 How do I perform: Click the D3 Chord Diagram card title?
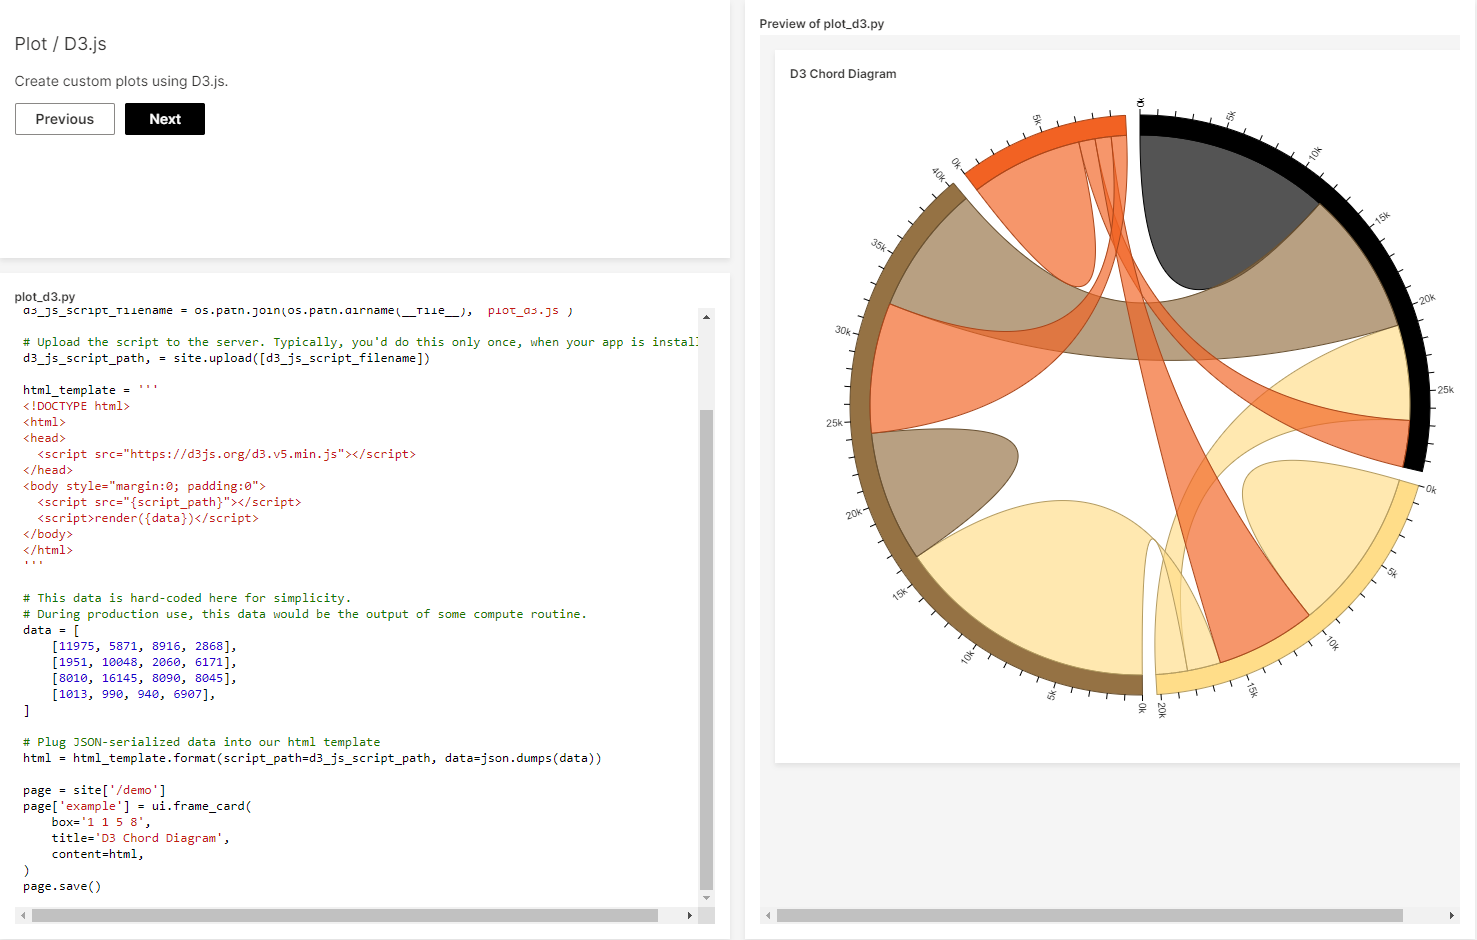(843, 74)
